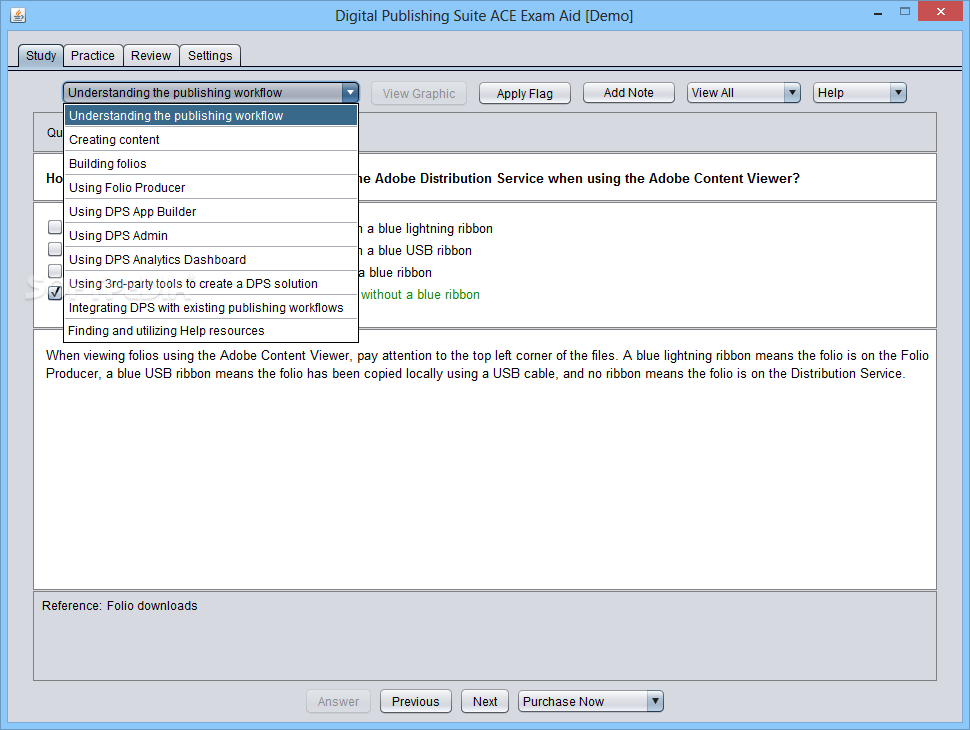
Task: Click the question text about Adobe Distribution Service
Action: point(579,178)
